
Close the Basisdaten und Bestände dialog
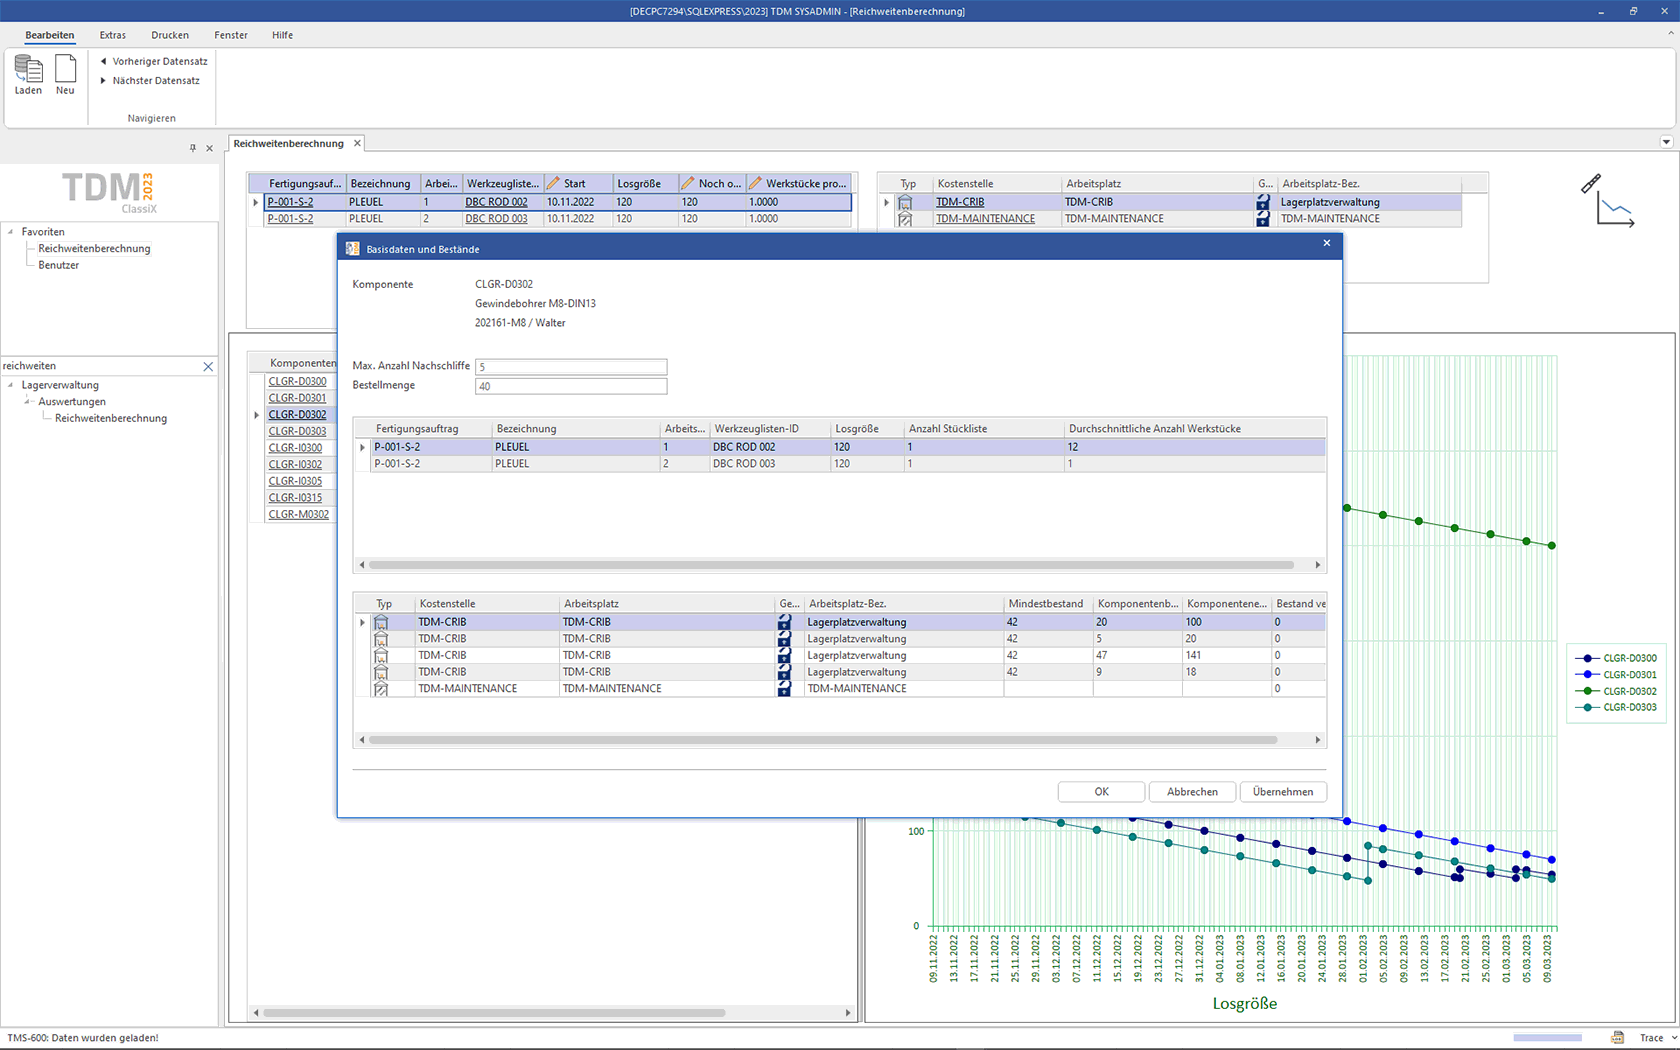pyautogui.click(x=1327, y=243)
